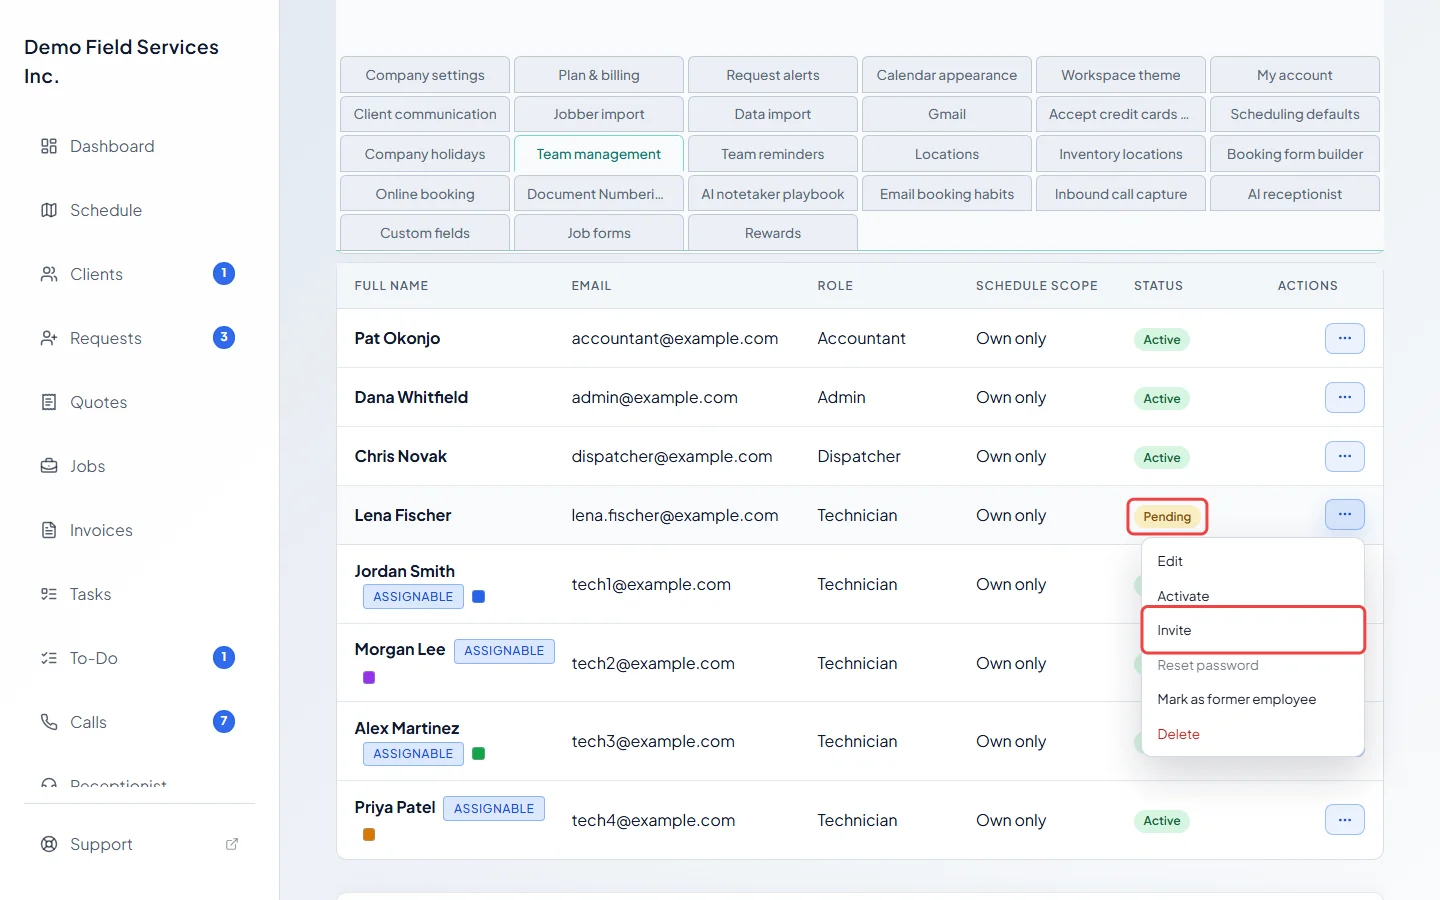The width and height of the screenshot is (1440, 900).
Task: Click the external link icon beside Support
Action: 232,844
